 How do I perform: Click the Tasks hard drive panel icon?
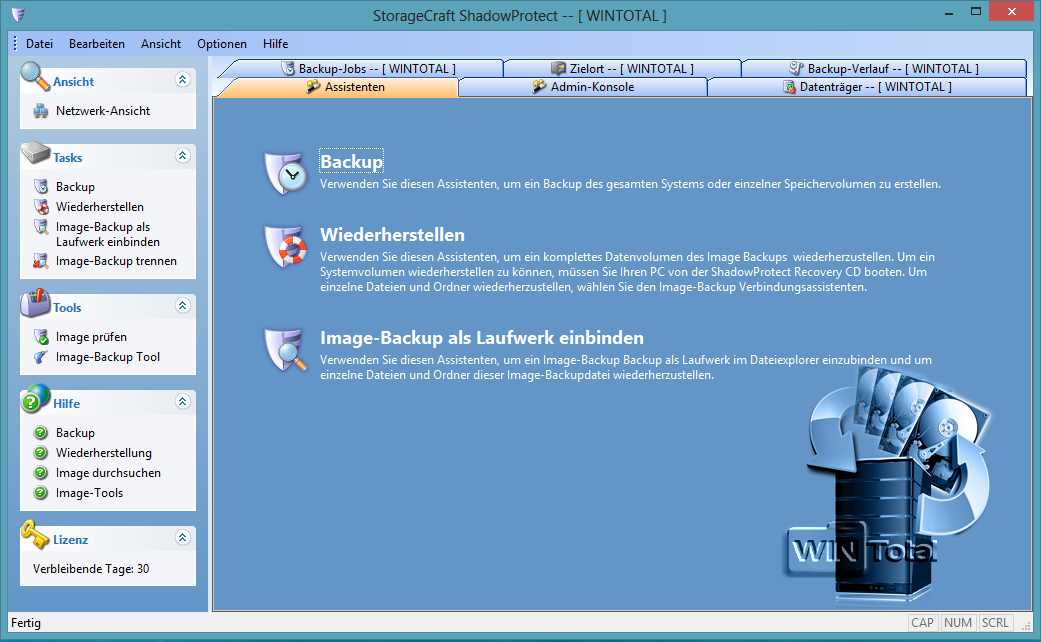coord(35,153)
